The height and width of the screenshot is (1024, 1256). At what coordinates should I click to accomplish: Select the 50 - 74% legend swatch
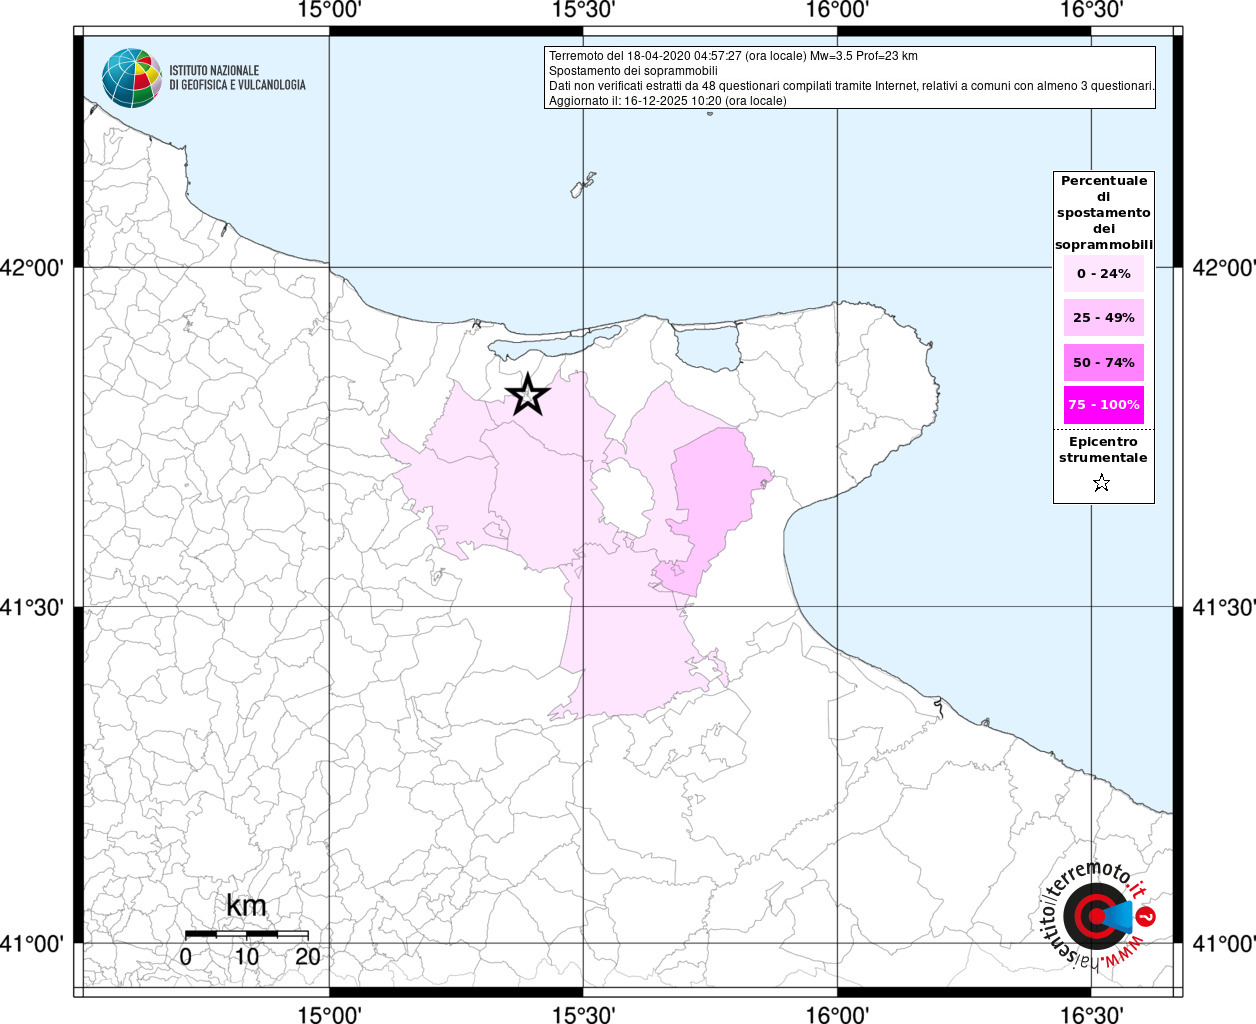pyautogui.click(x=1103, y=362)
